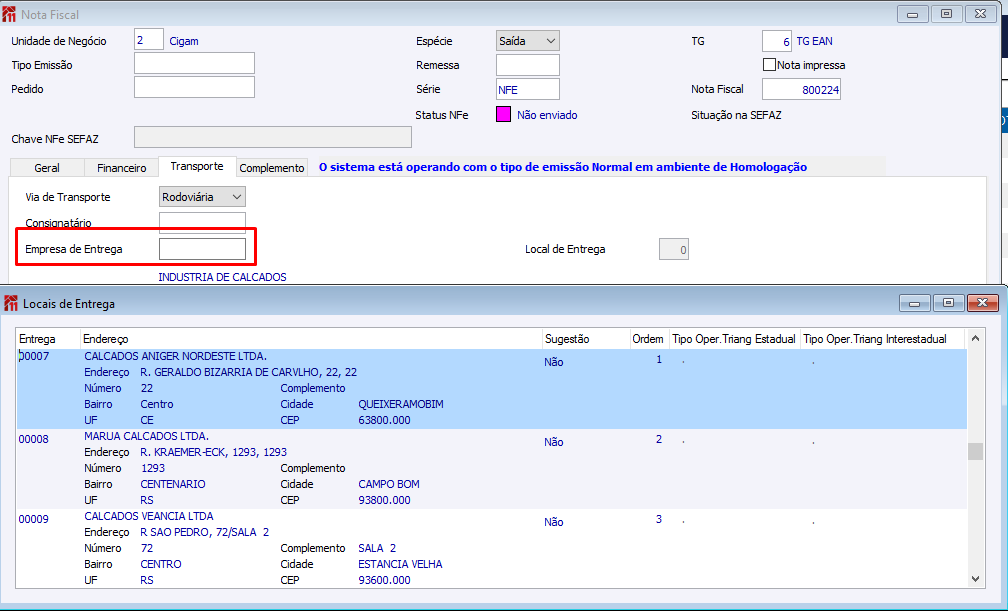
Task: Click the QUEIXERAMOBIM city value
Action: click(400, 405)
